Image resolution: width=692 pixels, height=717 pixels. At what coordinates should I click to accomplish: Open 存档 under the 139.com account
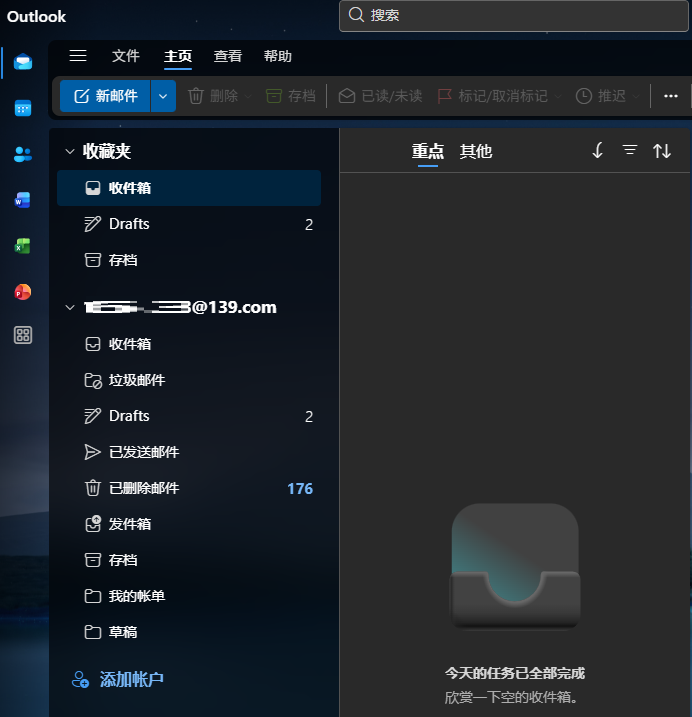pyautogui.click(x=189, y=560)
